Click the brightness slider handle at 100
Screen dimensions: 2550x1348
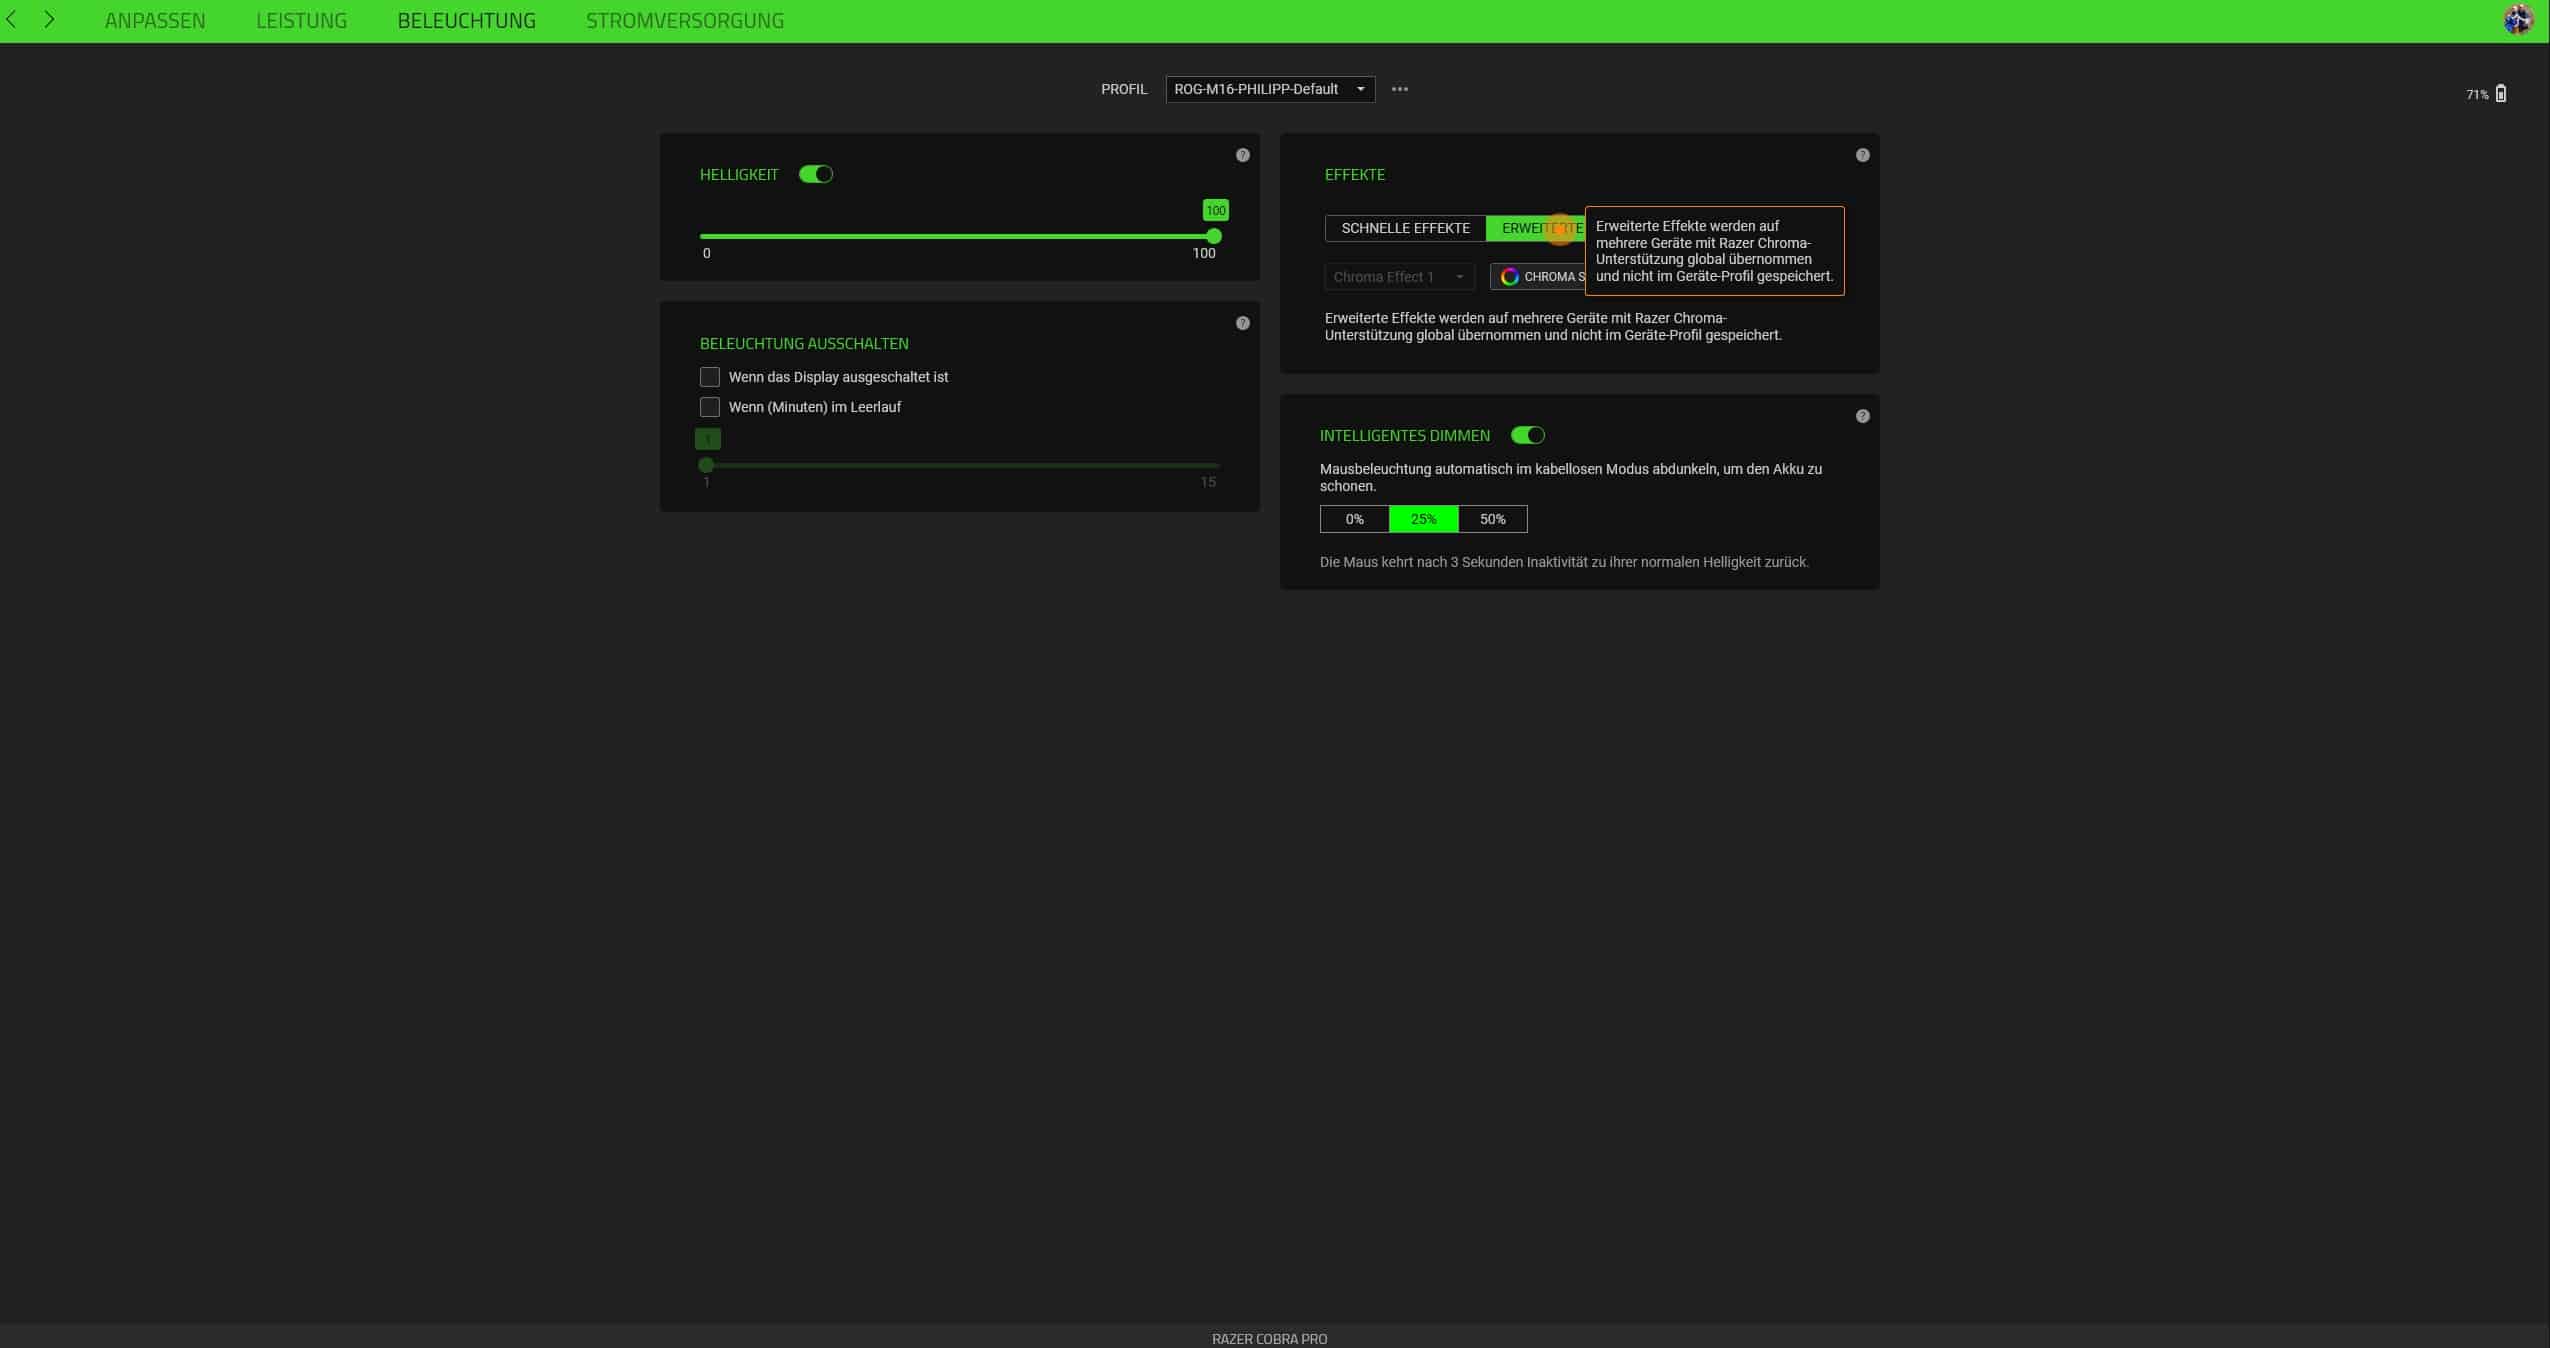[1213, 237]
